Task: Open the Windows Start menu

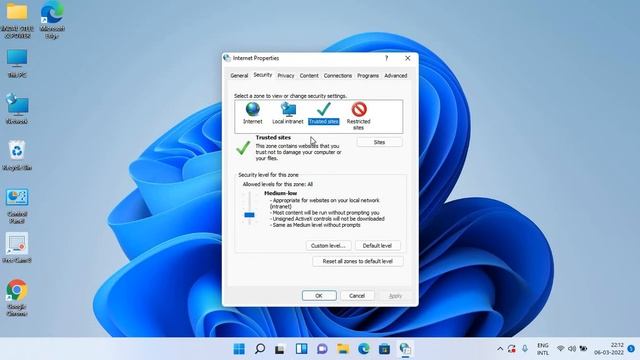Action: 239,349
